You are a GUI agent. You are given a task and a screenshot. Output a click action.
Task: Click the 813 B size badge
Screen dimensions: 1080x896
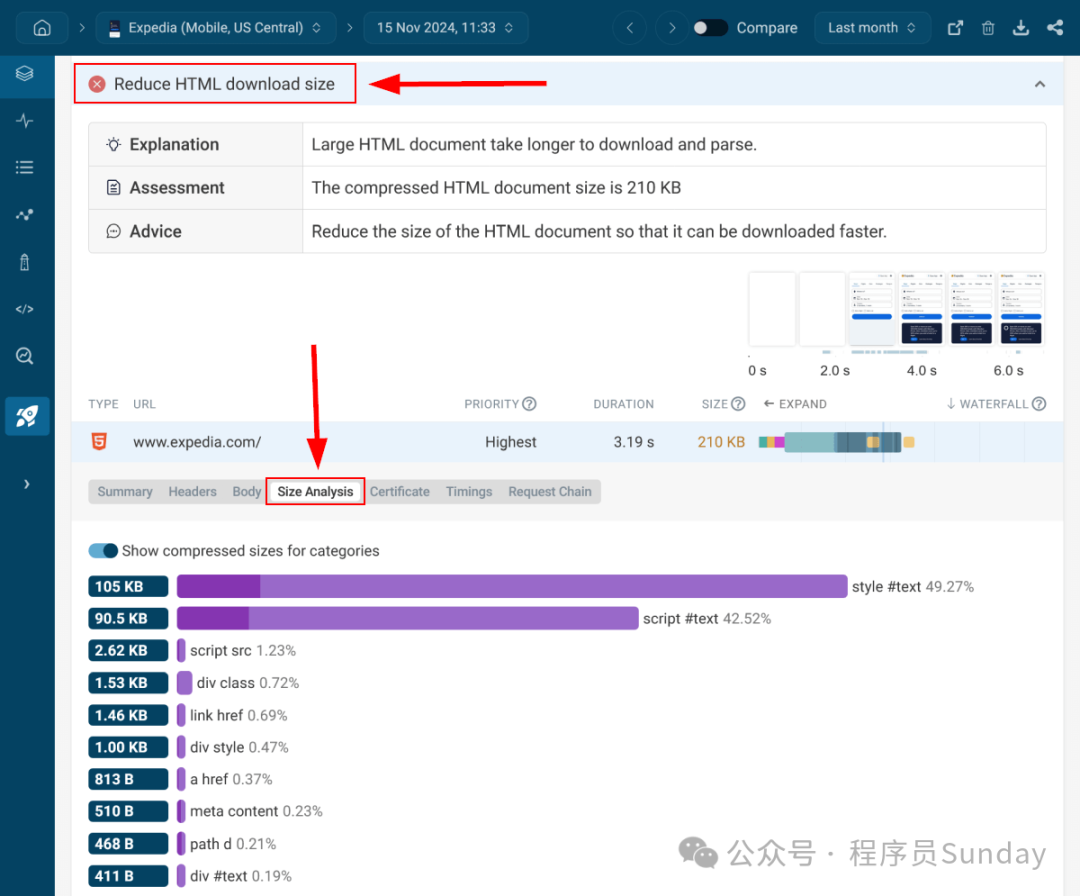128,780
